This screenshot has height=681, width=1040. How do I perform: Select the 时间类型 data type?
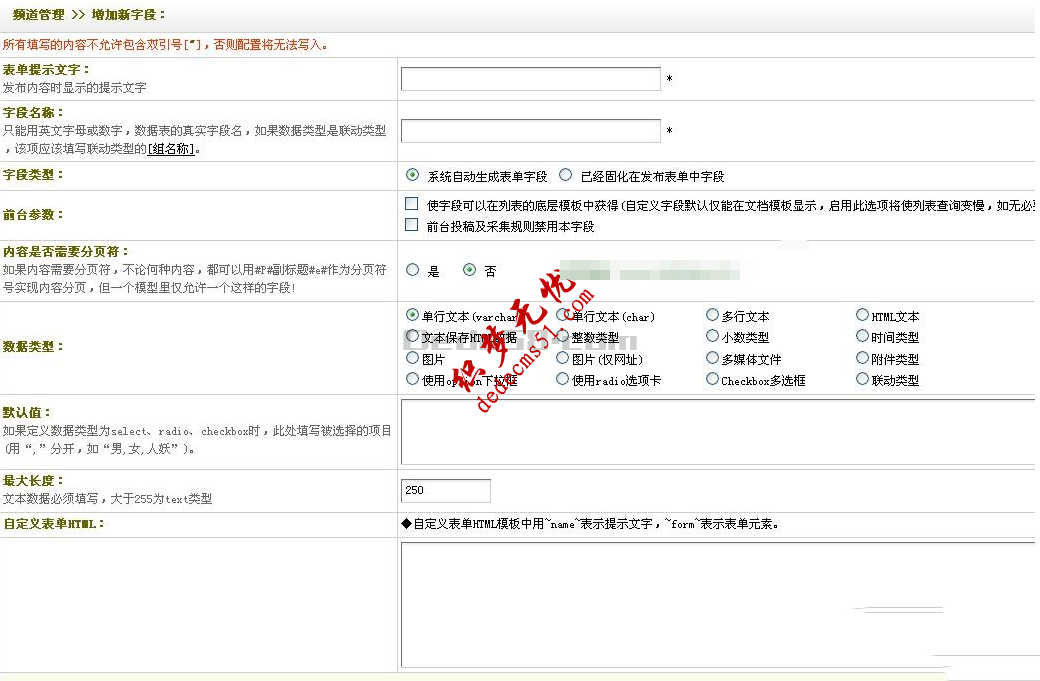862,336
